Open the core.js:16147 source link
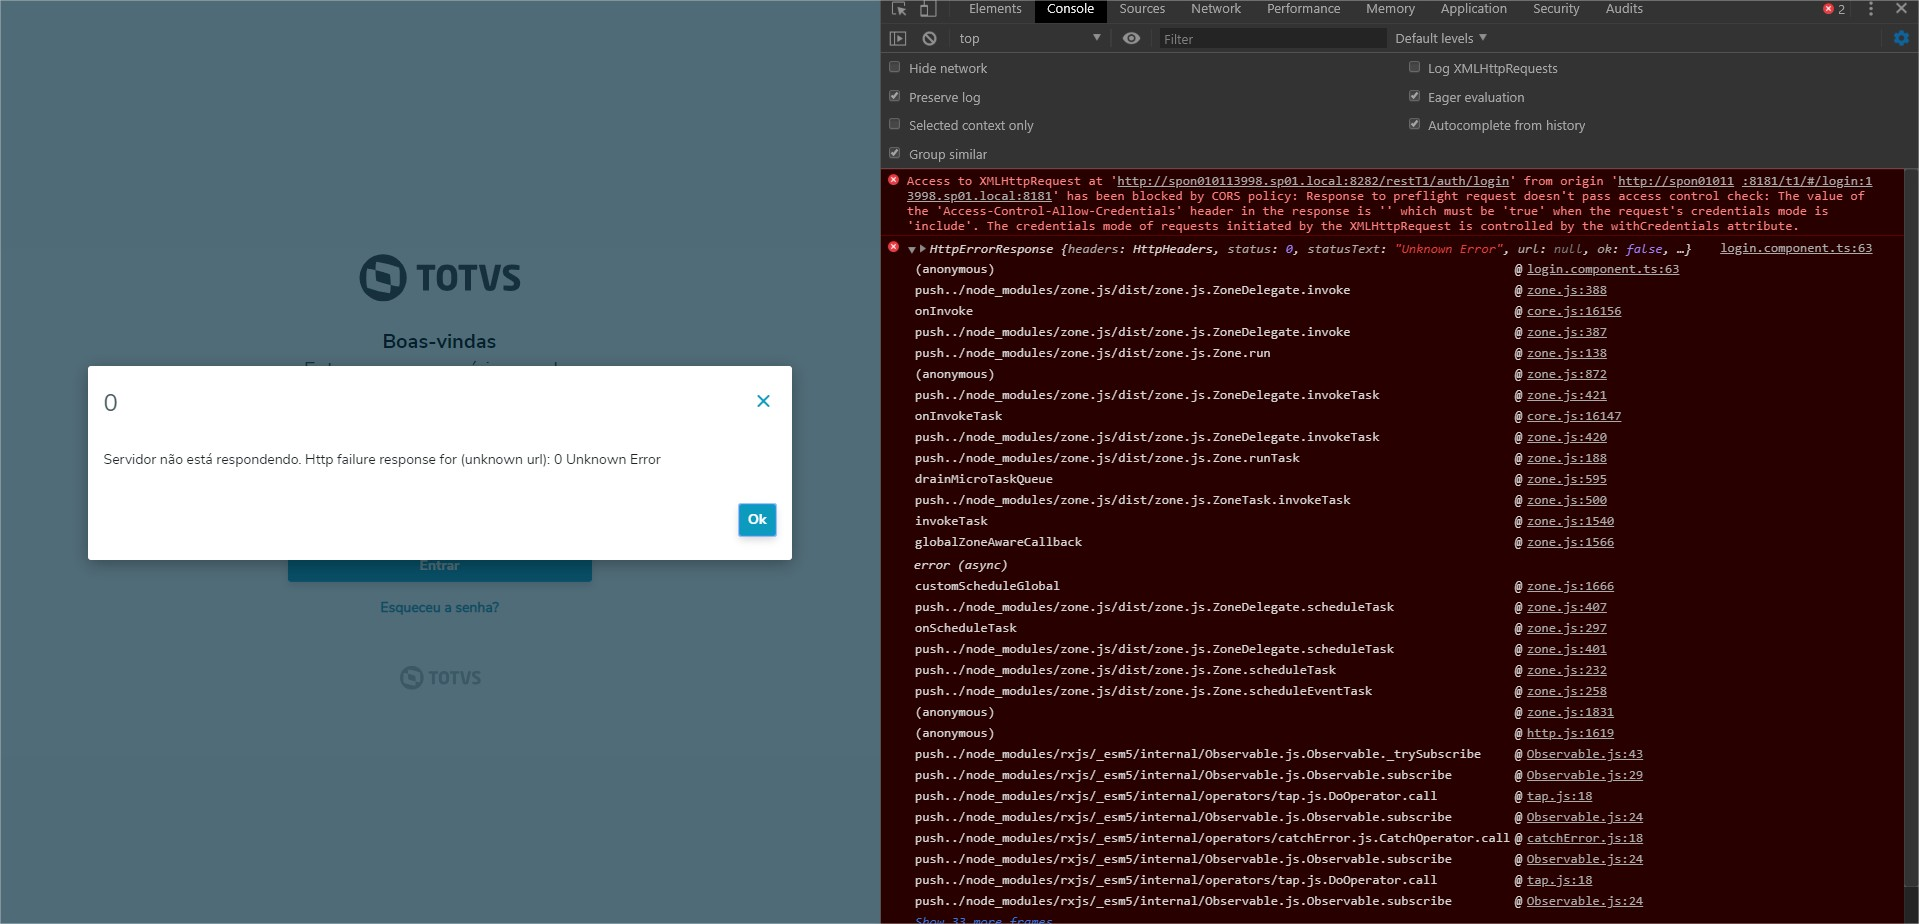The image size is (1919, 924). pos(1574,416)
